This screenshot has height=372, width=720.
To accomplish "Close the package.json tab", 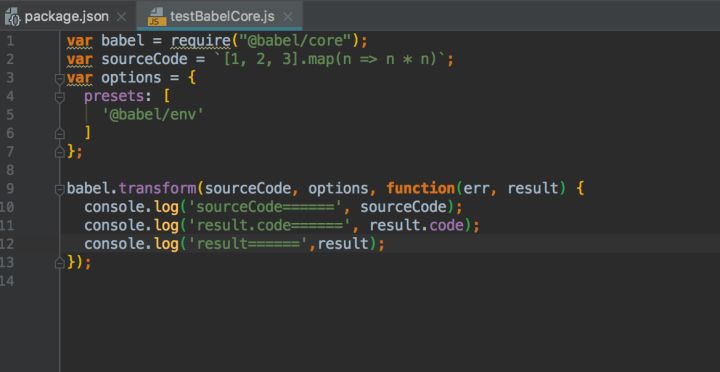I will [x=121, y=17].
